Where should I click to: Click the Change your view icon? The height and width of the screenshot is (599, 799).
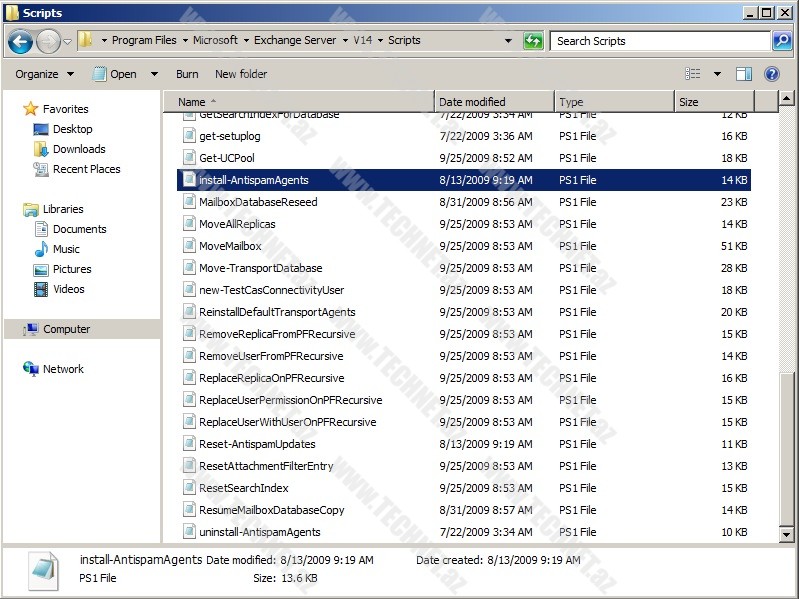[x=693, y=74]
